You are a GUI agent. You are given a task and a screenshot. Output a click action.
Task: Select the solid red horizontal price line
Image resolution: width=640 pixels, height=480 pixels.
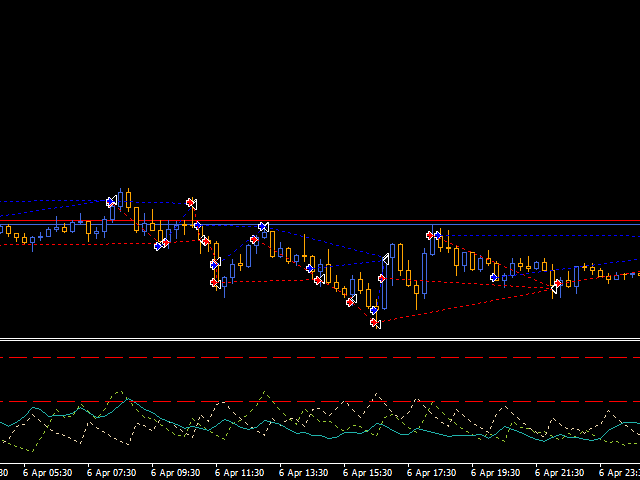pos(320,220)
